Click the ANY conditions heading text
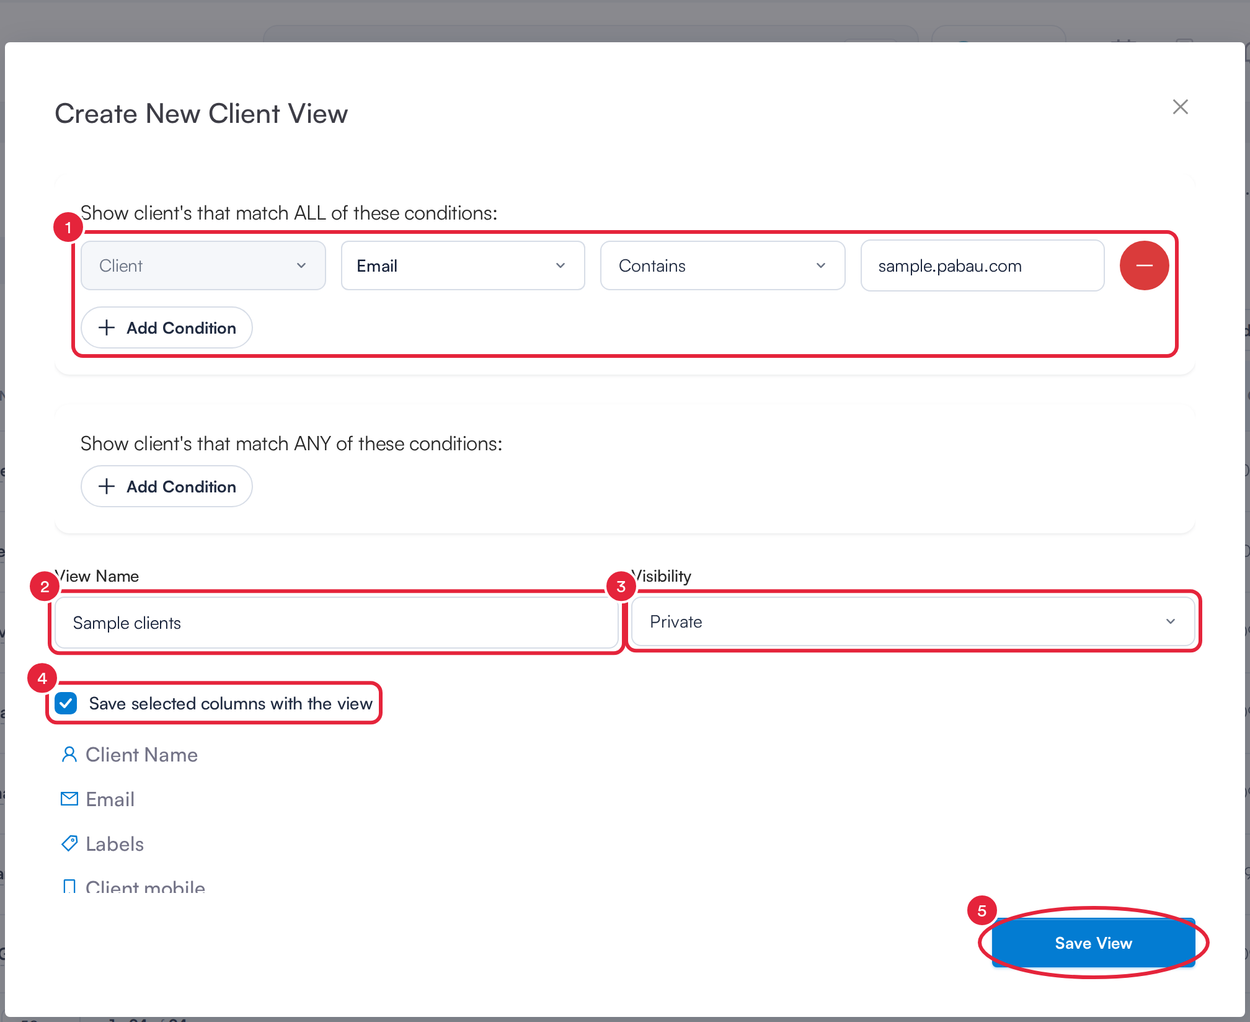1250x1022 pixels. 291,443
